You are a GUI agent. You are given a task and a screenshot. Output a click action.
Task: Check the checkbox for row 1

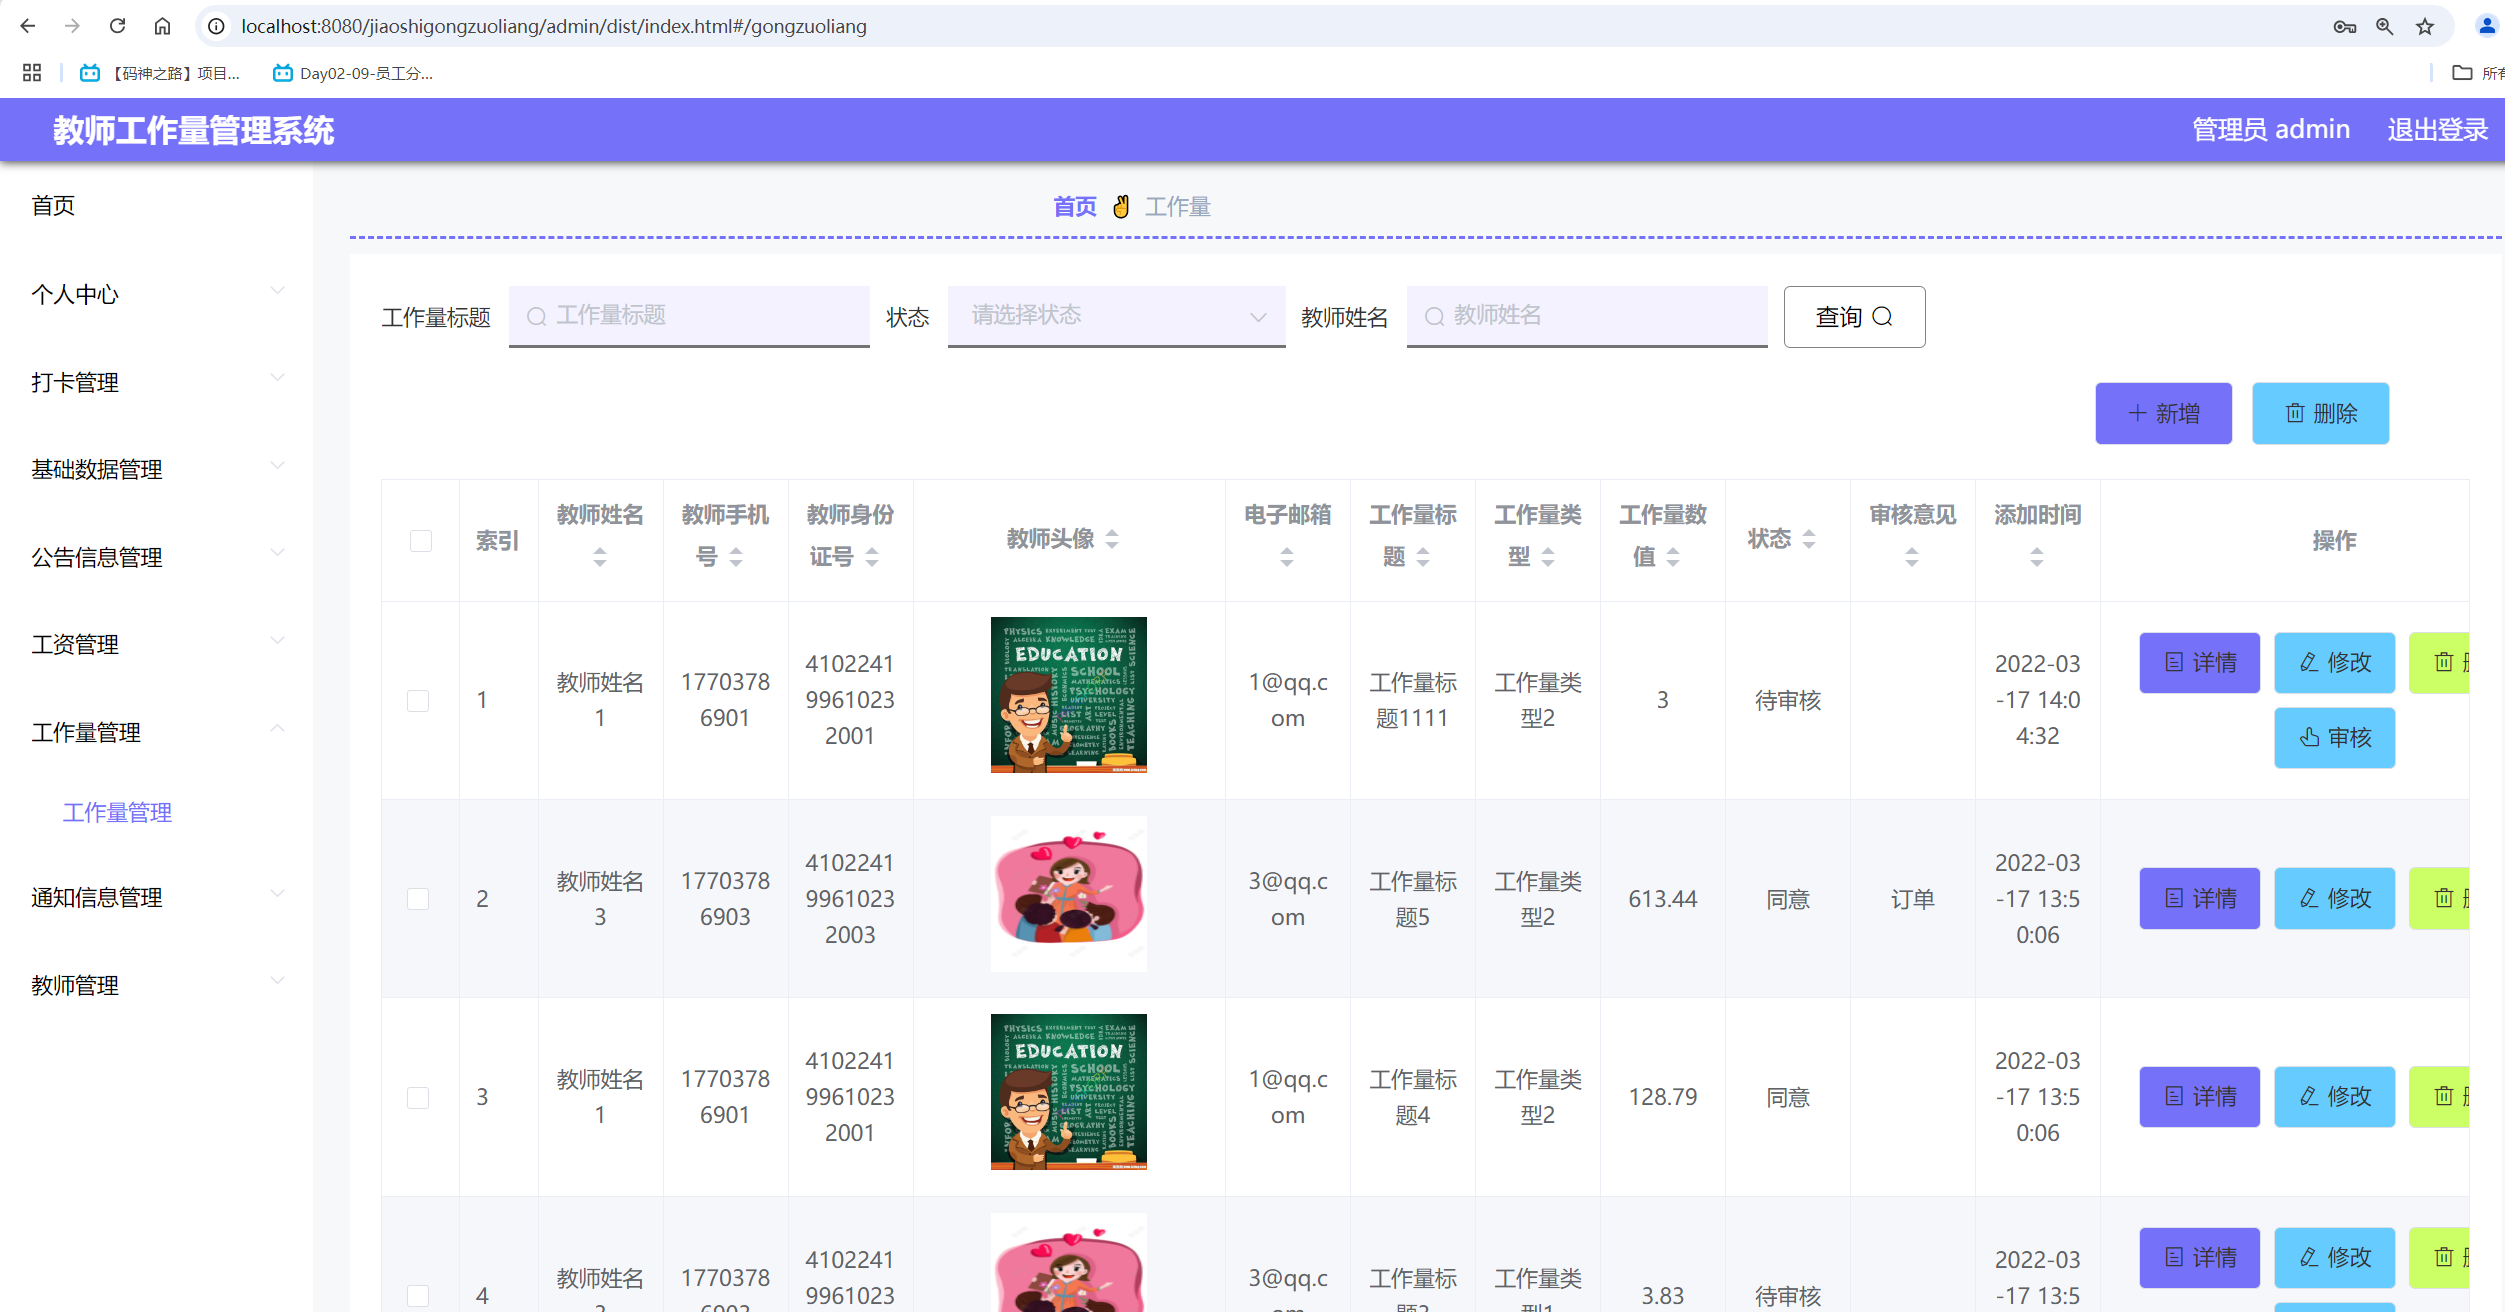coord(418,700)
